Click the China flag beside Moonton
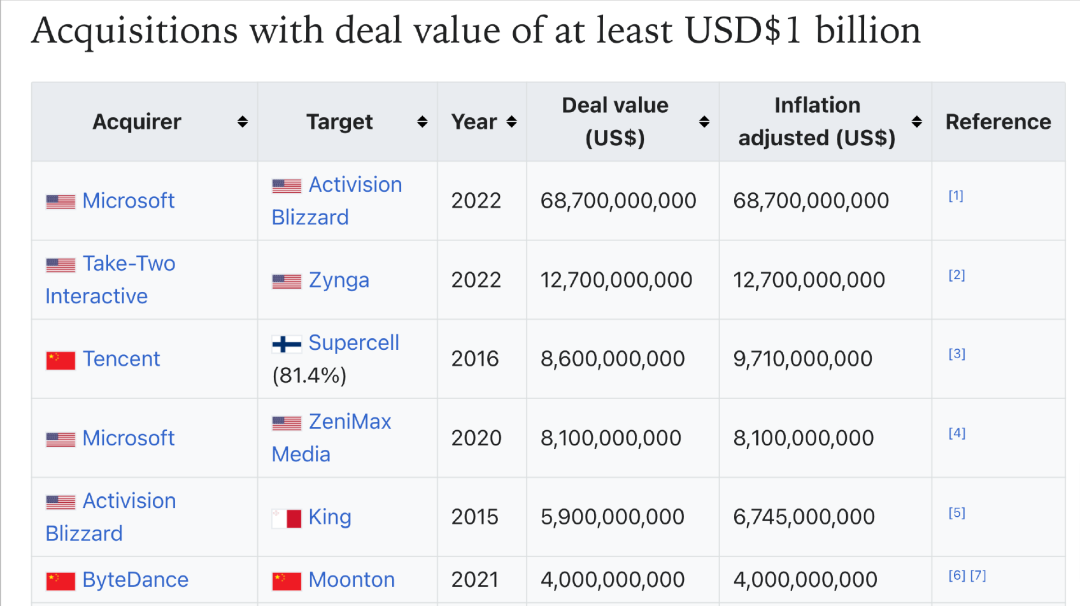The width and height of the screenshot is (1080, 606). [286, 581]
